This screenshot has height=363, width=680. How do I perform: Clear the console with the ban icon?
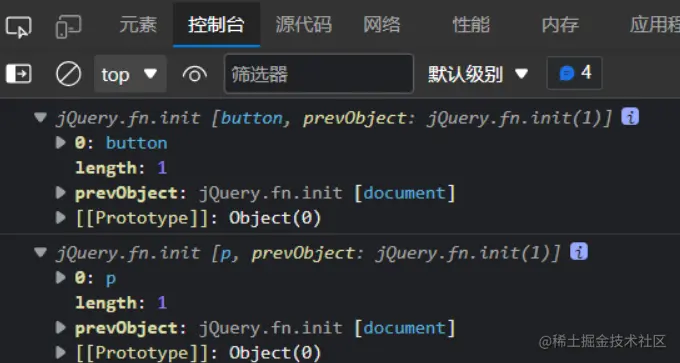(x=69, y=74)
